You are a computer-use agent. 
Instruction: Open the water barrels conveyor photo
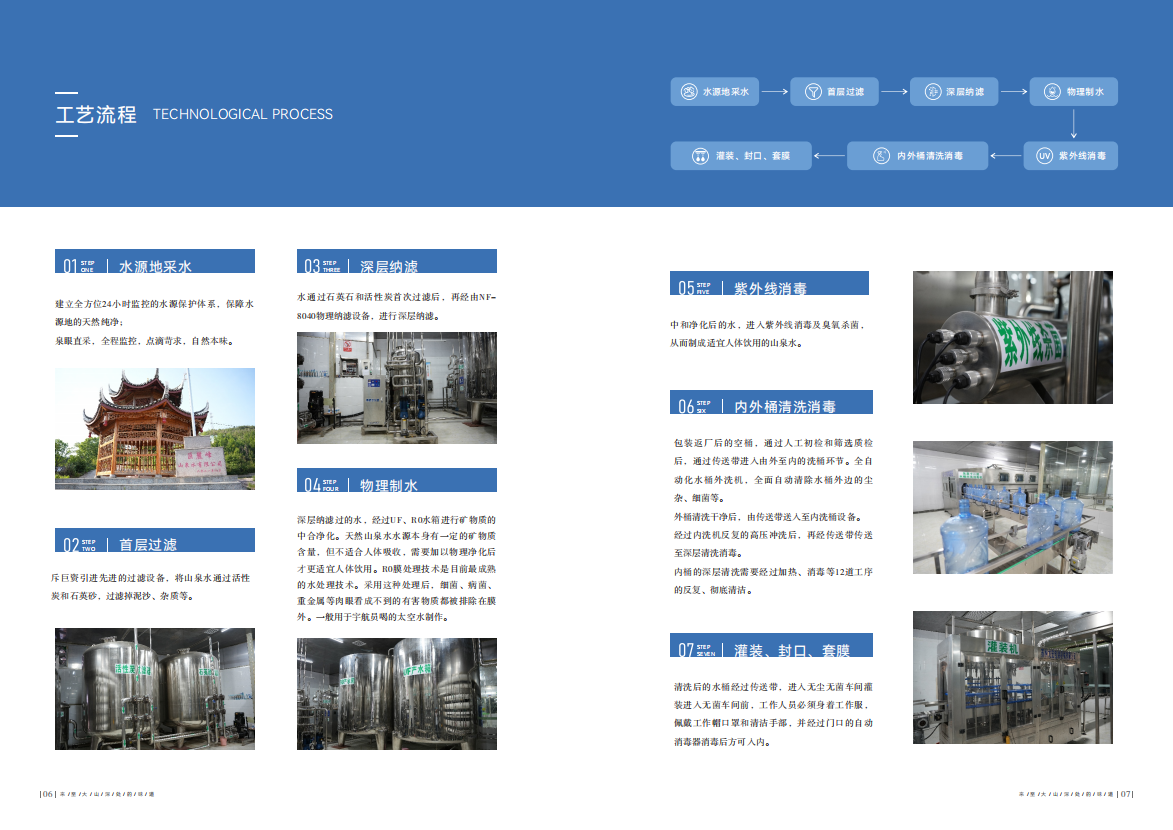click(x=1012, y=507)
